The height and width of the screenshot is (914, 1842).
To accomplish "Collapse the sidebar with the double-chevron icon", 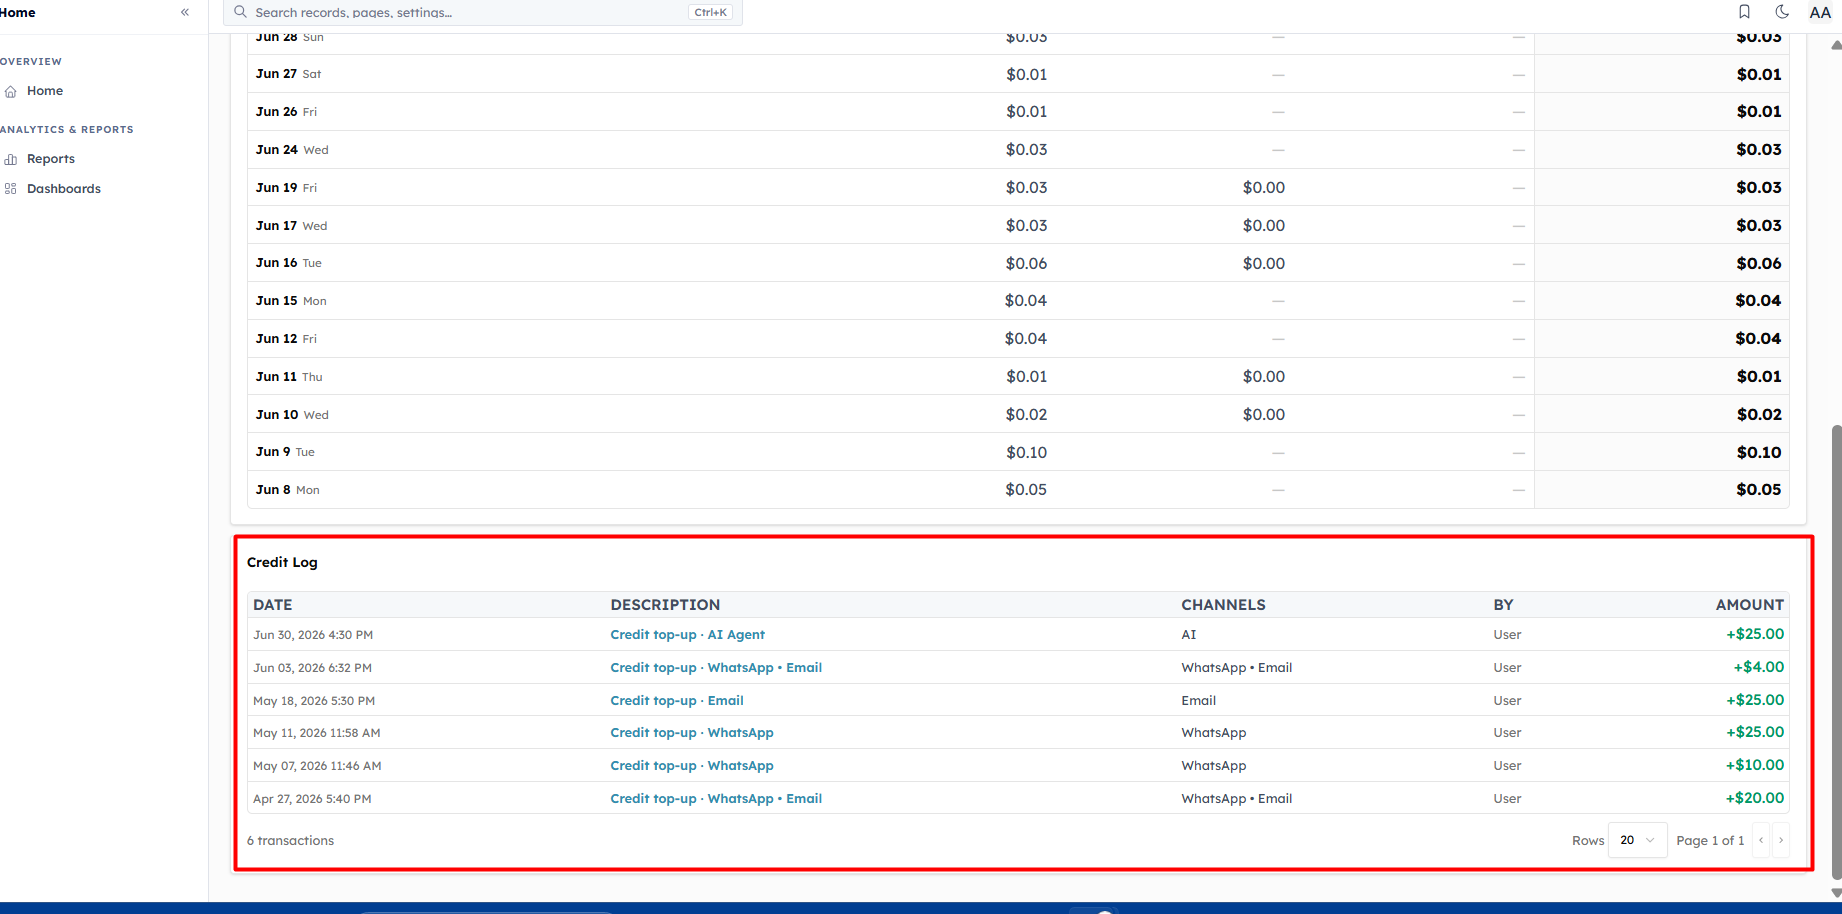I will (185, 12).
